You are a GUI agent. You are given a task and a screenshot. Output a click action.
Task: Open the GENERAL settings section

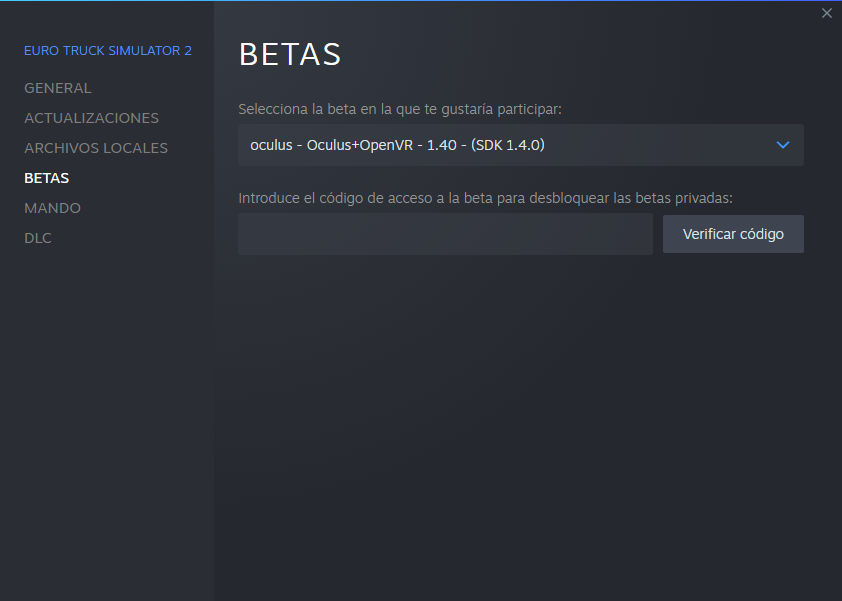[57, 88]
